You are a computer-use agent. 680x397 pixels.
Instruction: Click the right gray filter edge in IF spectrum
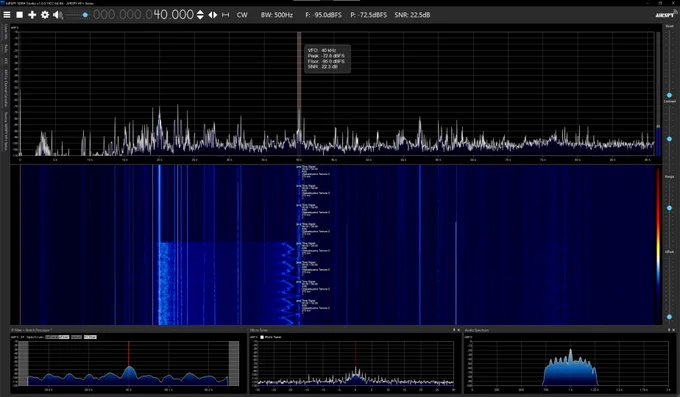234,363
